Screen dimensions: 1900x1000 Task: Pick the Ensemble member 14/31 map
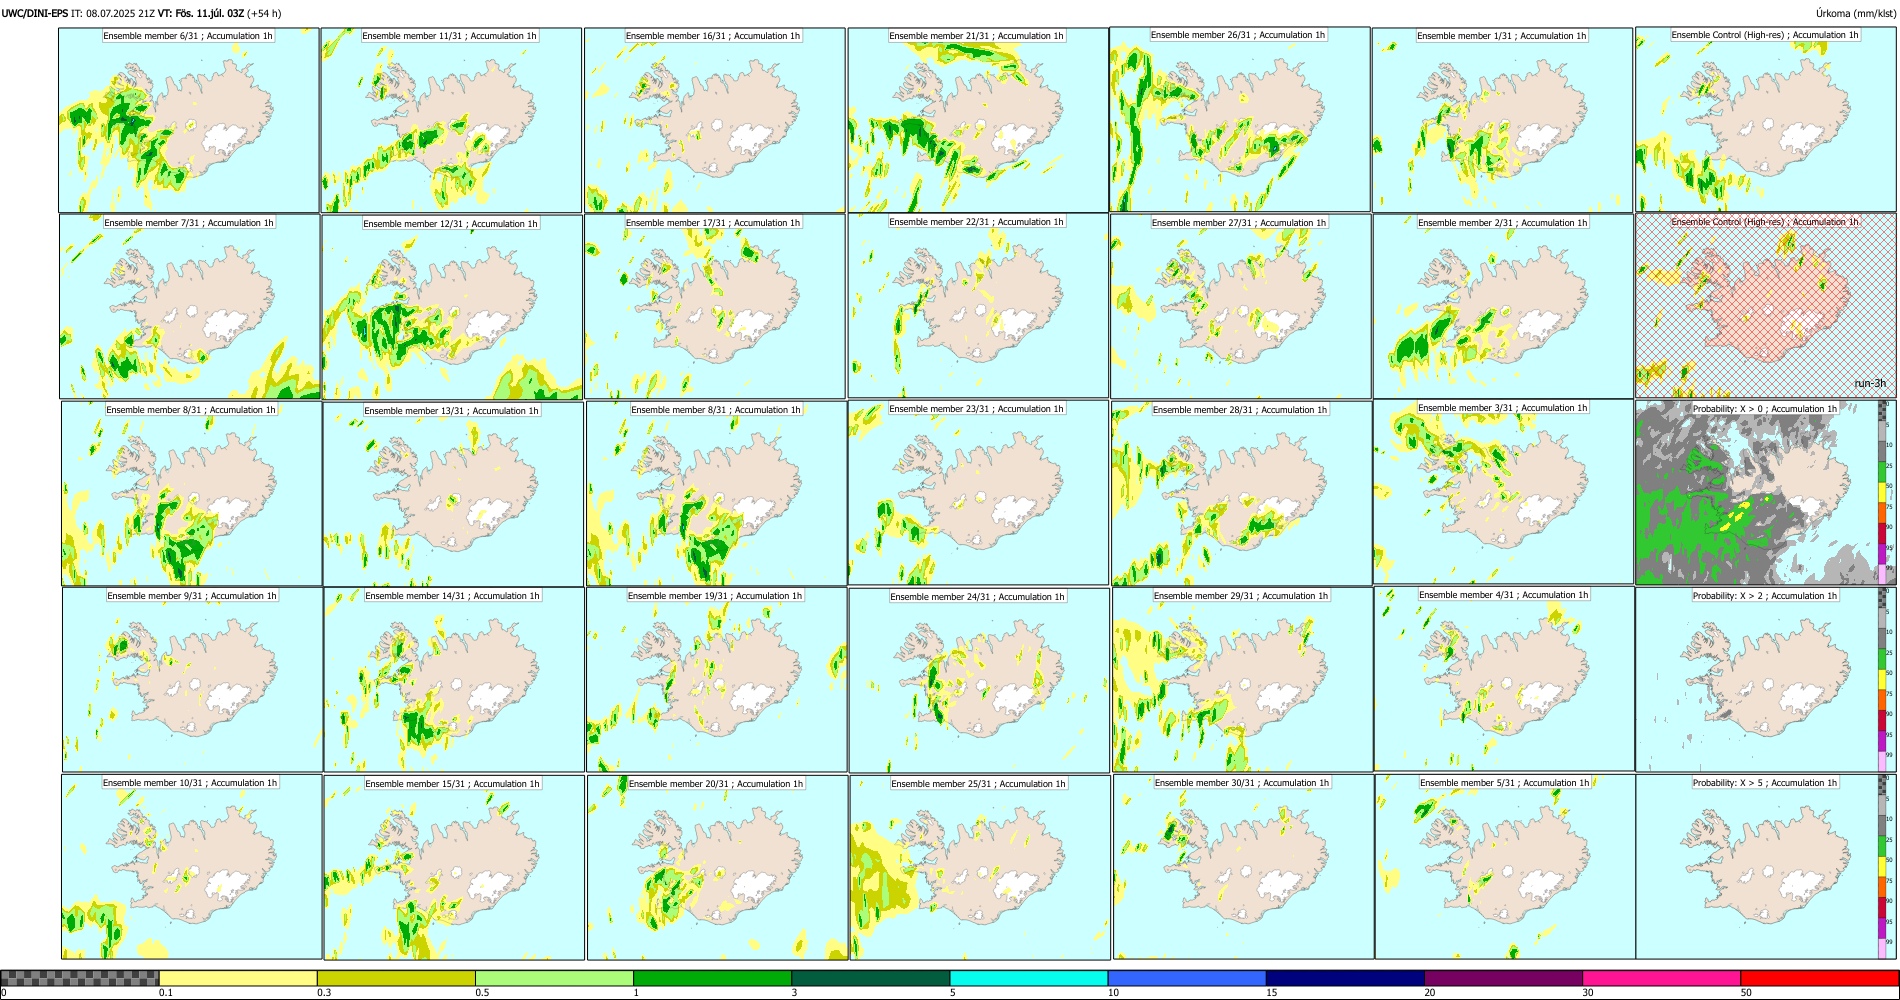click(453, 680)
